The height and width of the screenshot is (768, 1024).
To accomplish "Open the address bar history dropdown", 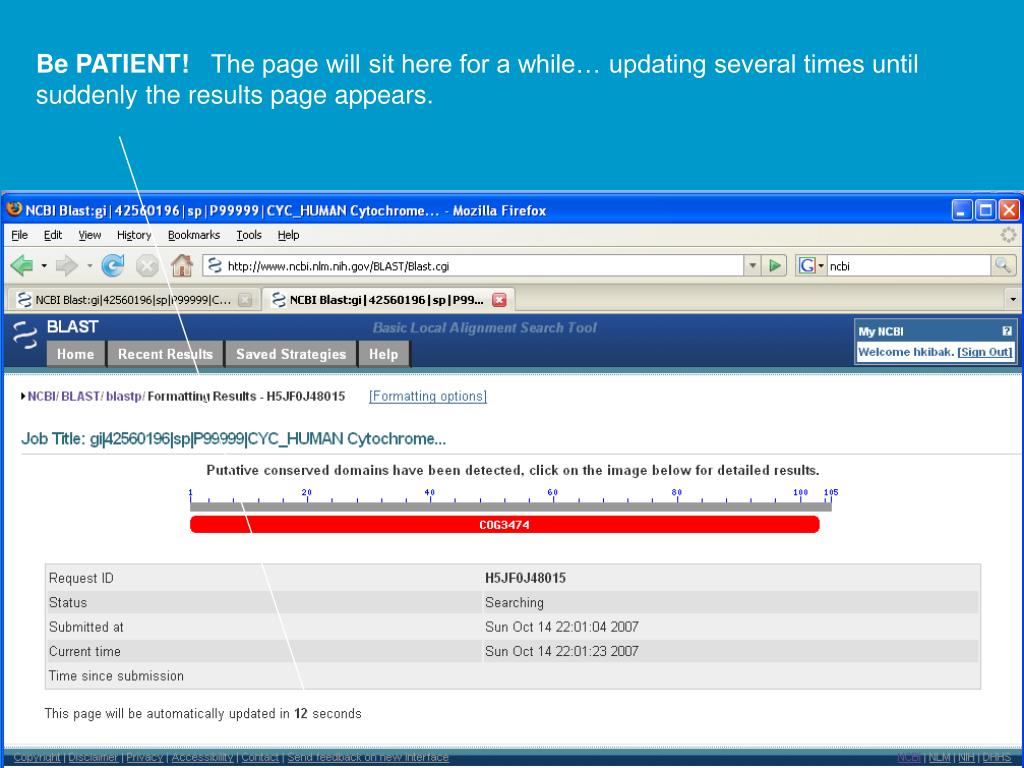I will coord(752,265).
